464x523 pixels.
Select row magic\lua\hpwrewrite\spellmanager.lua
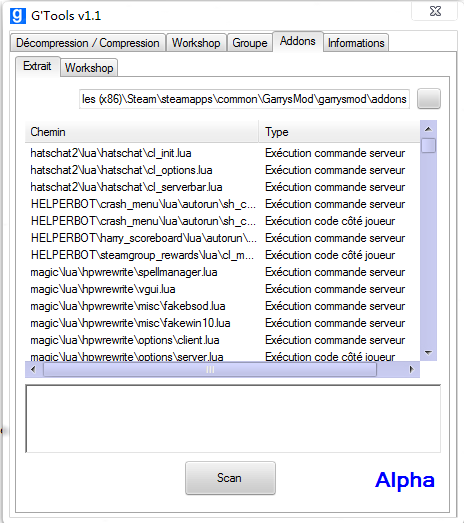[x=222, y=273]
